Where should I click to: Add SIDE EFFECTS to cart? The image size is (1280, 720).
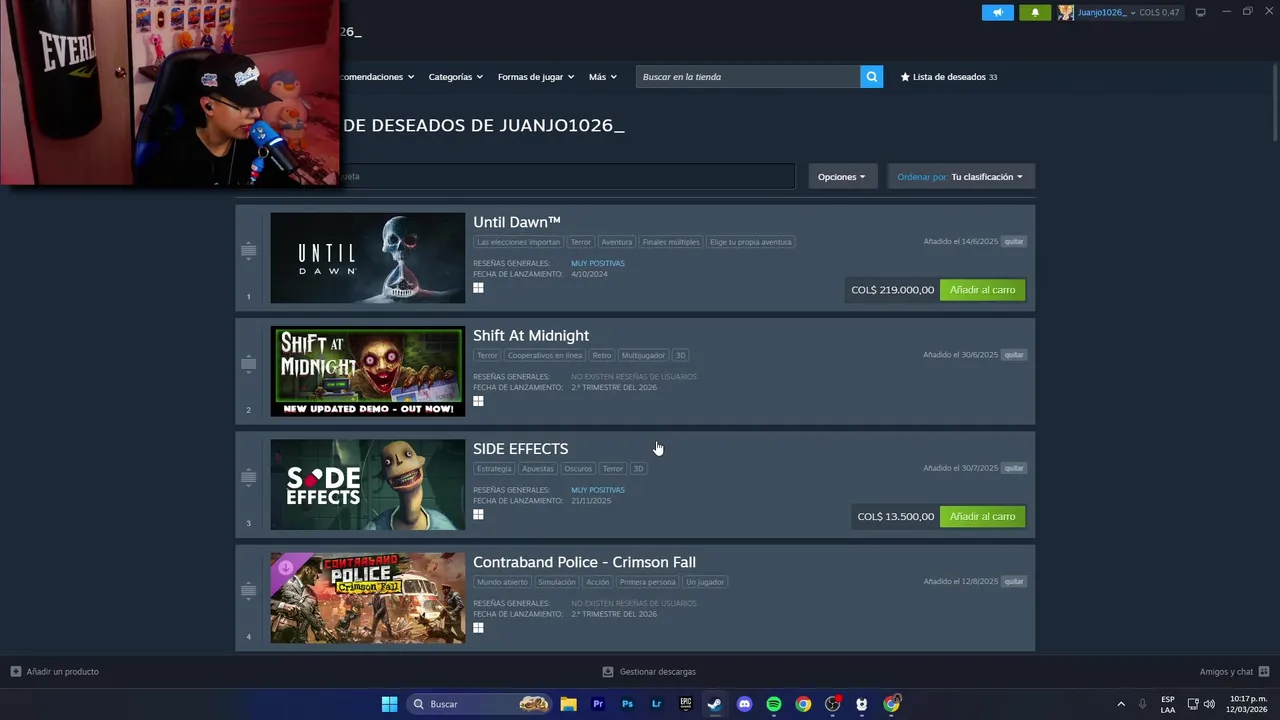[x=982, y=517]
